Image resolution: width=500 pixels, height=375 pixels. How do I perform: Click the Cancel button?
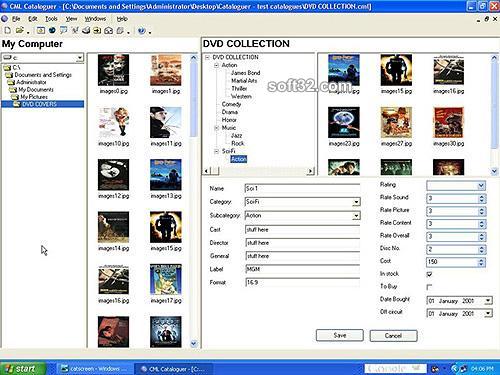pyautogui.click(x=393, y=335)
